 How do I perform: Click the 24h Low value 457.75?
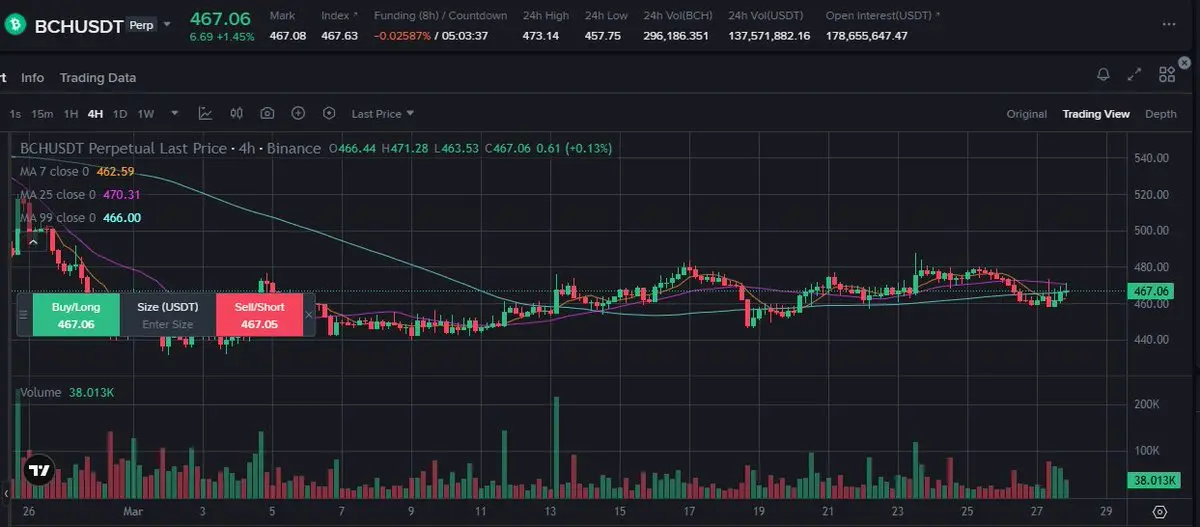pos(603,36)
